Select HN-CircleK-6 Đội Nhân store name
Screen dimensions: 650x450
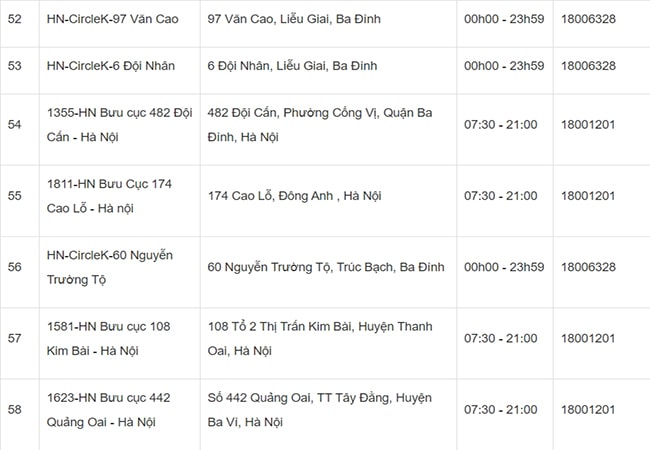point(111,65)
